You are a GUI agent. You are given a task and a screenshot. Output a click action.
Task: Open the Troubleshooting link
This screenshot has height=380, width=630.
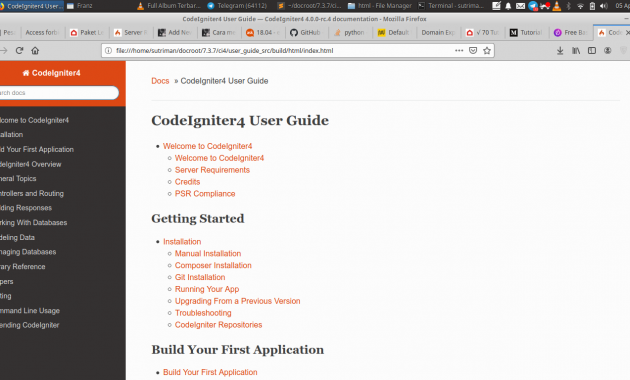tap(203, 313)
